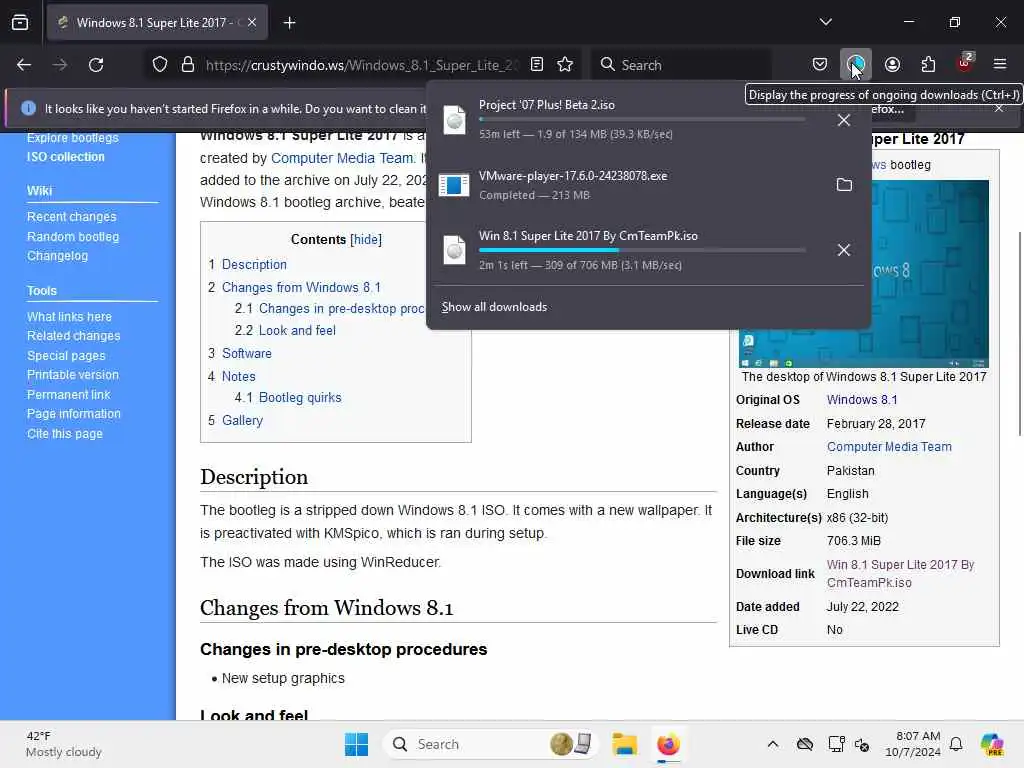
Task: Focus the Firefox search box
Action: [x=681, y=65]
